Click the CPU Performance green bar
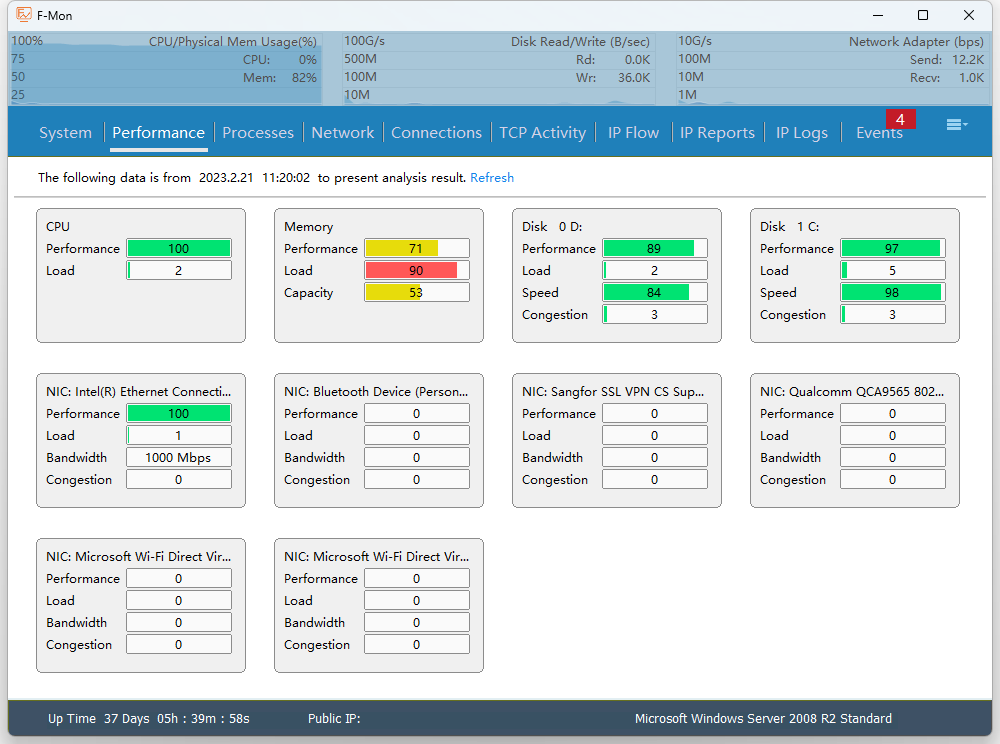Image resolution: width=1000 pixels, height=744 pixels. (x=179, y=249)
